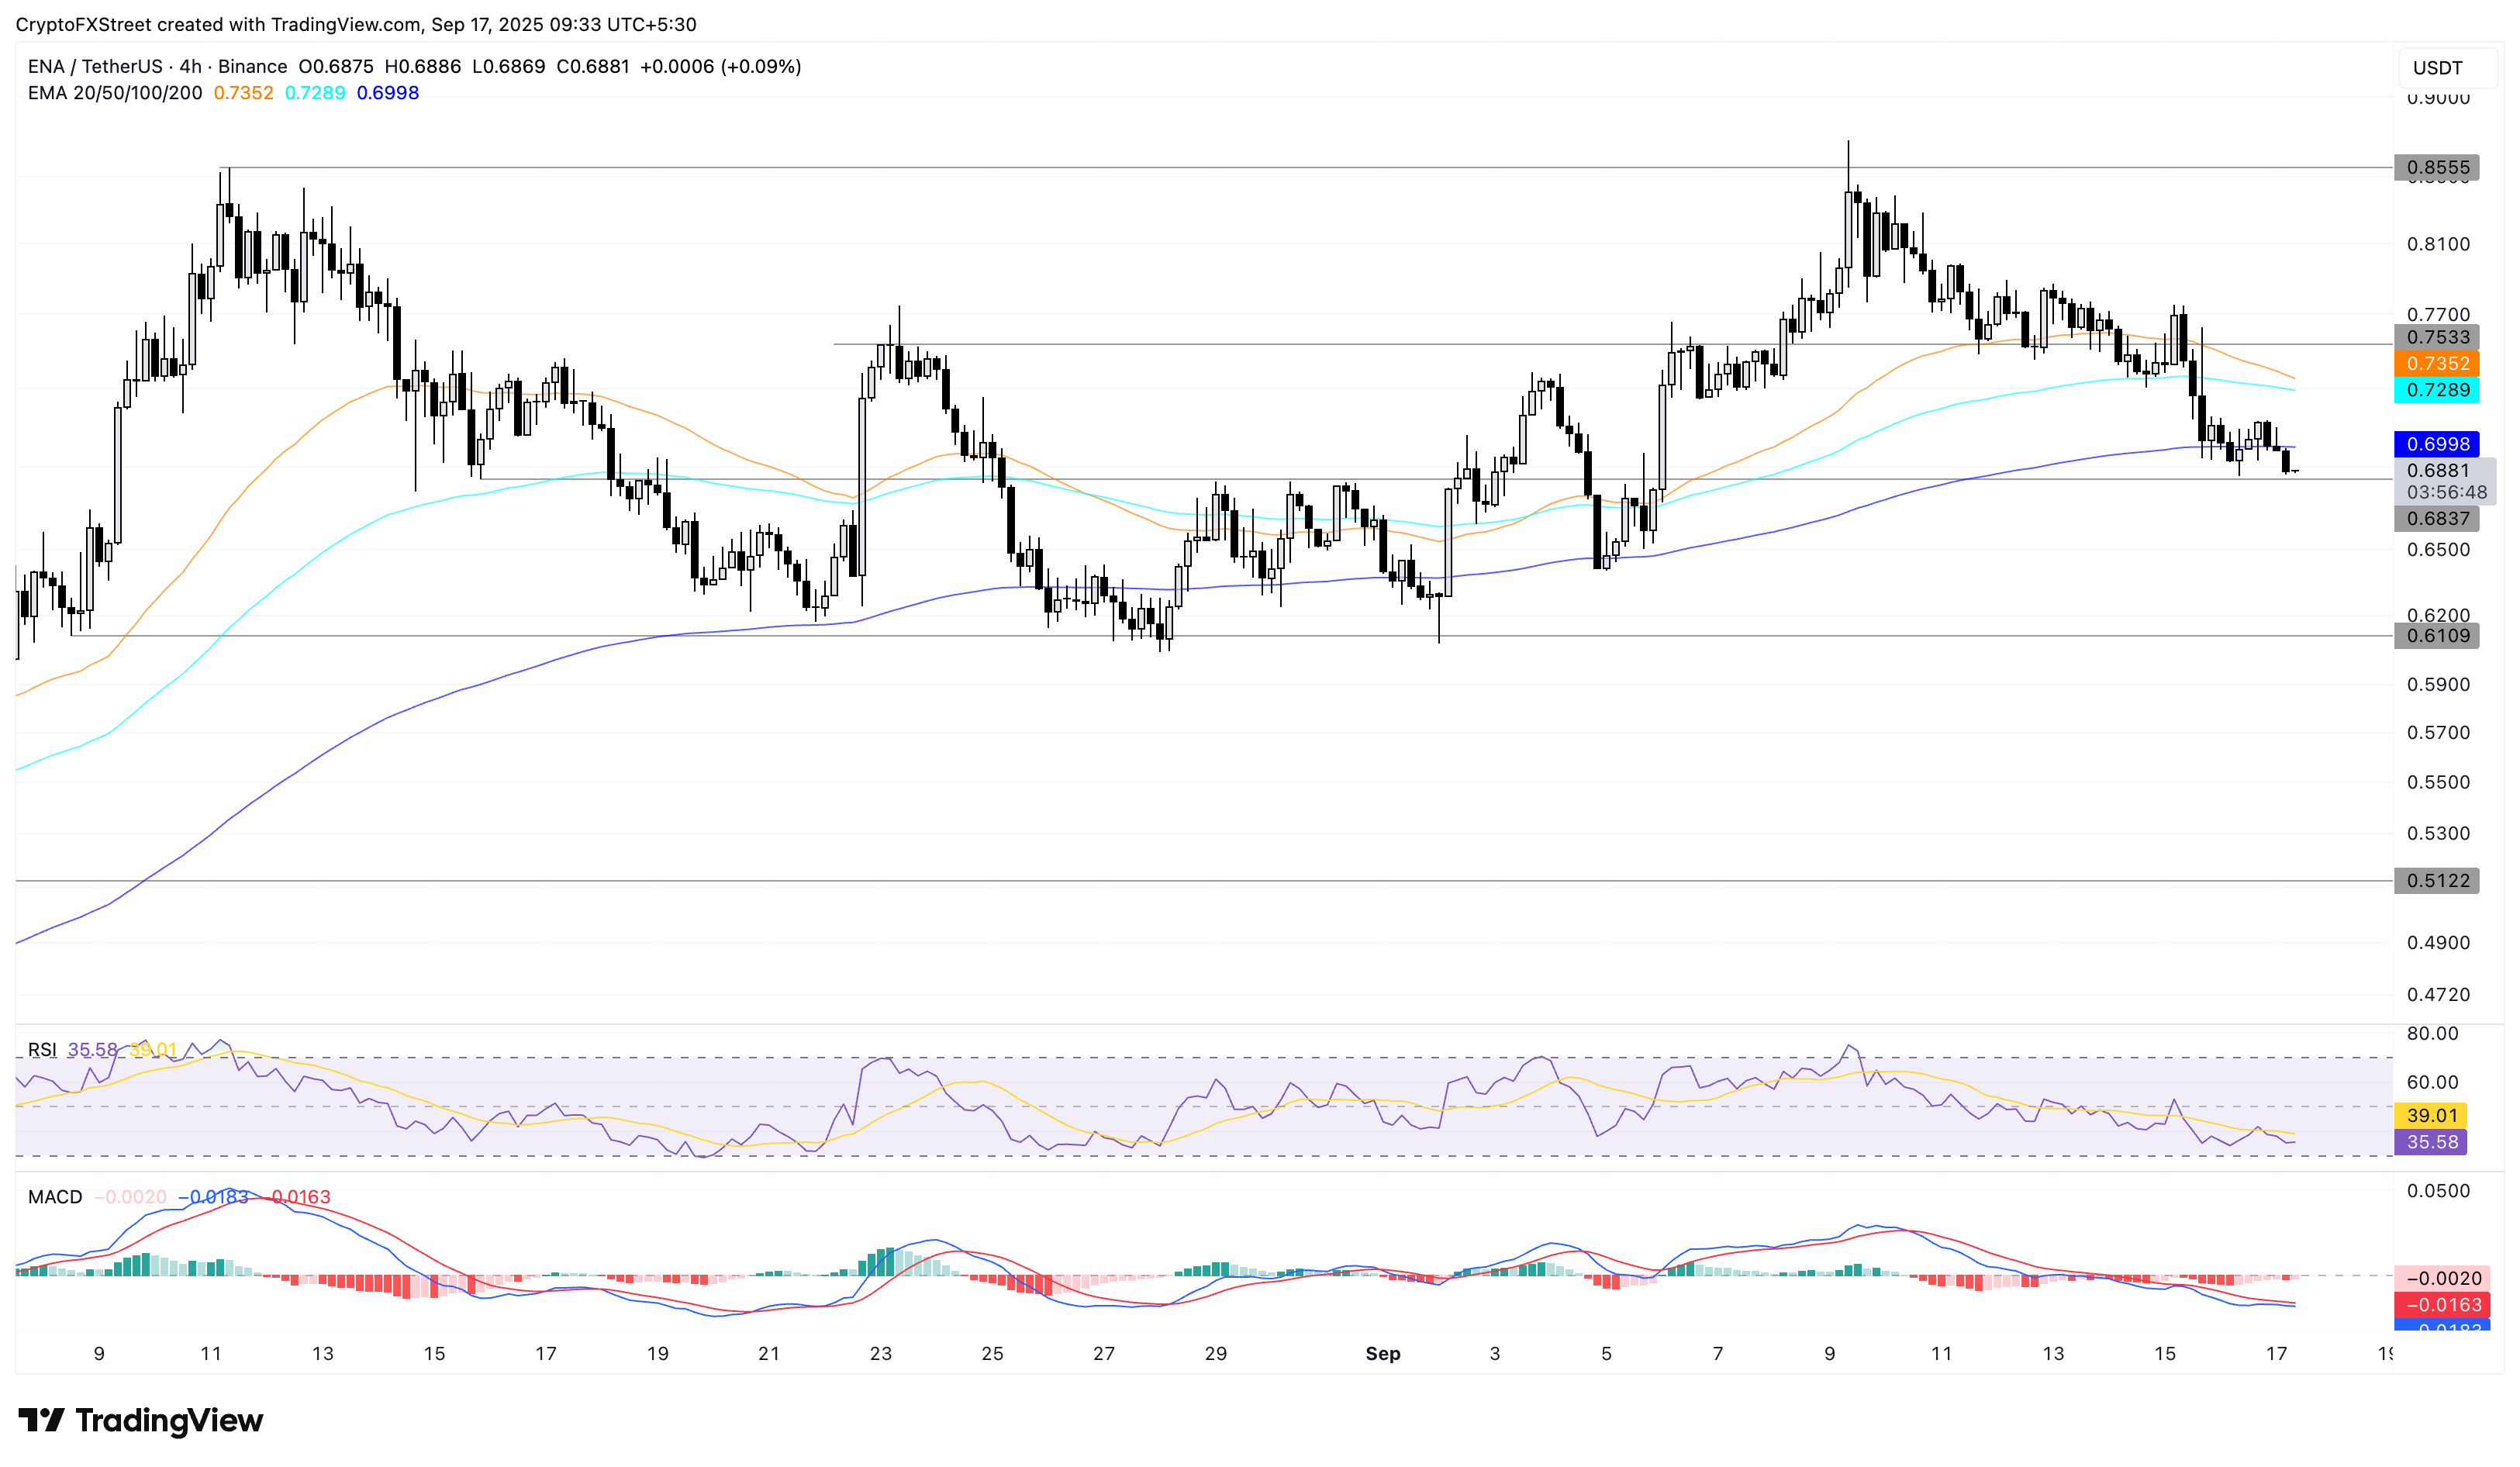Image resolution: width=2520 pixels, height=1467 pixels.
Task: Click the Sep month marker on time axis
Action: point(1383,1354)
